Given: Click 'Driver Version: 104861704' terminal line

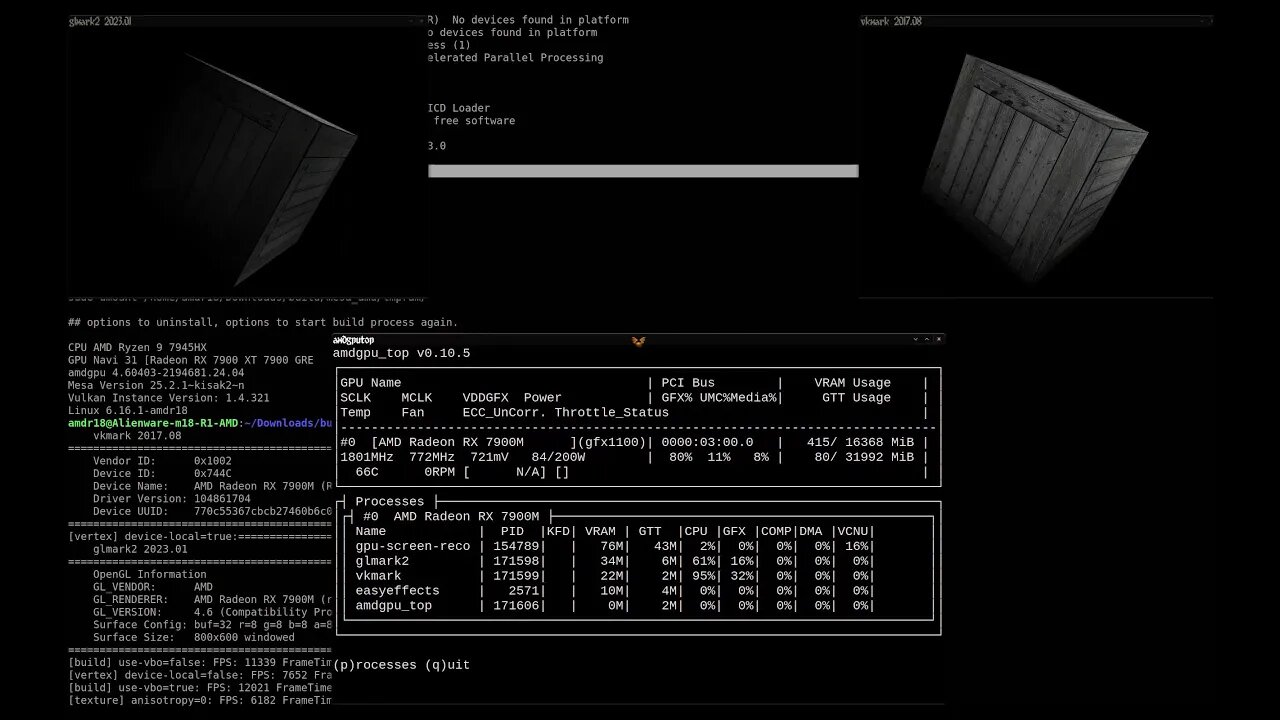Looking at the screenshot, I should (172, 499).
